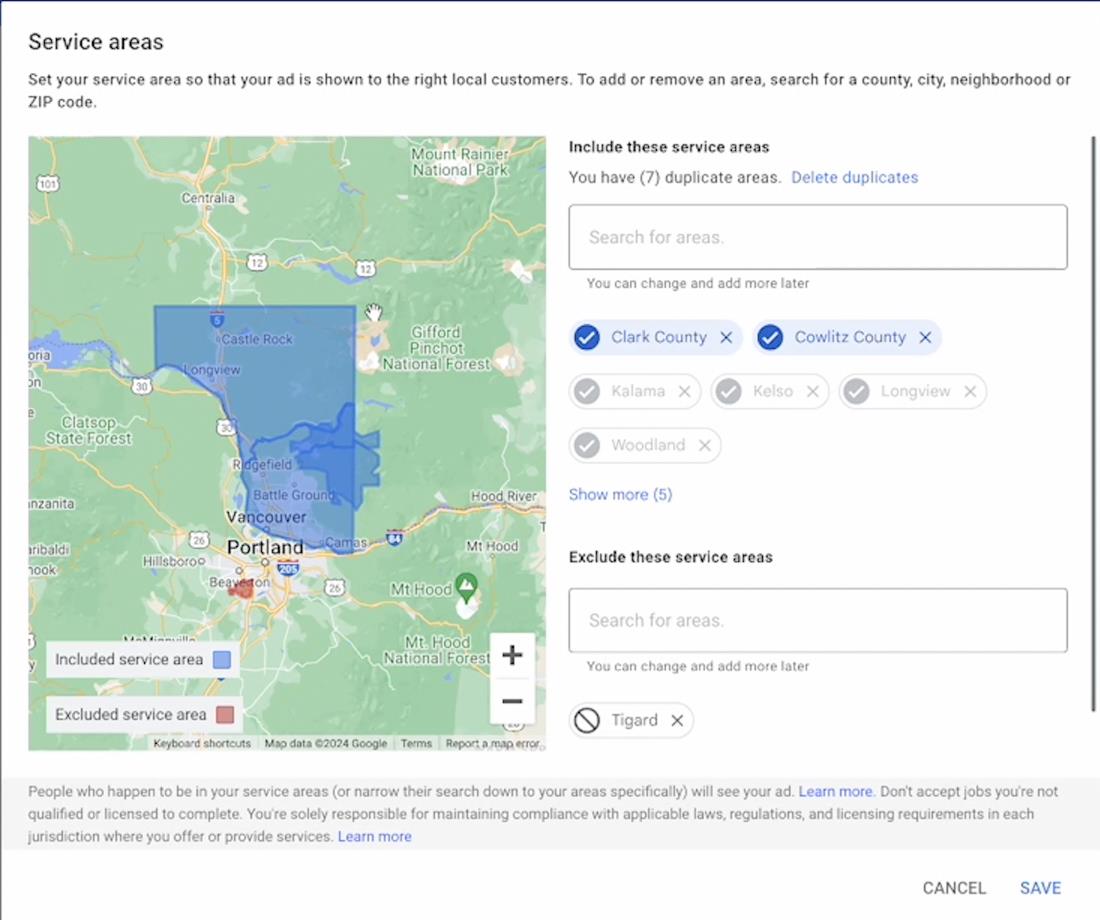1100x920 pixels.
Task: Zoom in on the map
Action: pyautogui.click(x=512, y=655)
